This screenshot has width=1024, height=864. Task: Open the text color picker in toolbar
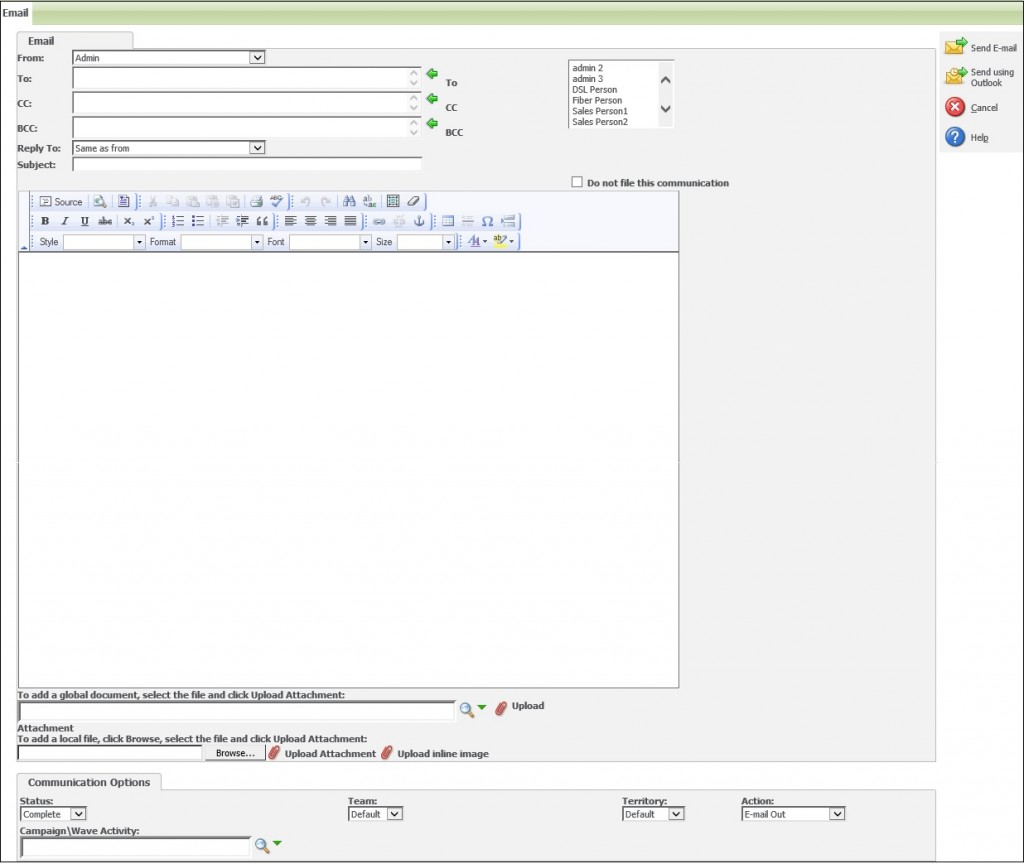coord(477,242)
